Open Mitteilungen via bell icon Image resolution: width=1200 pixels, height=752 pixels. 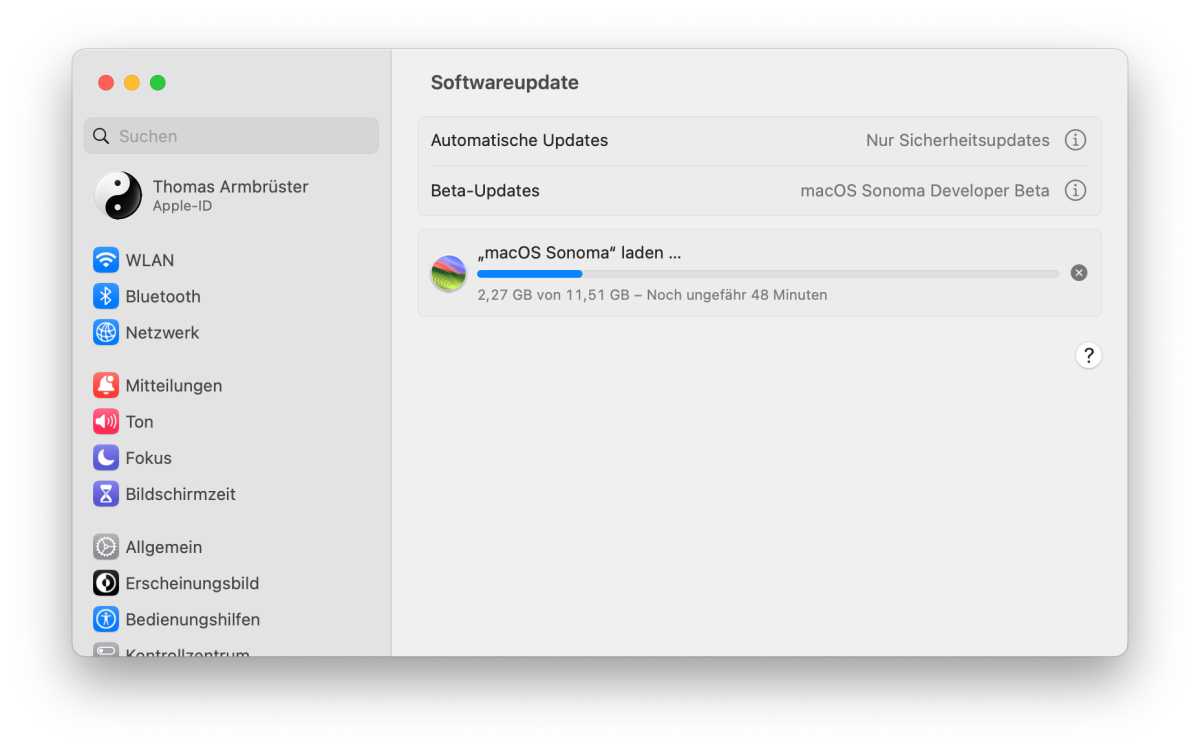(106, 385)
